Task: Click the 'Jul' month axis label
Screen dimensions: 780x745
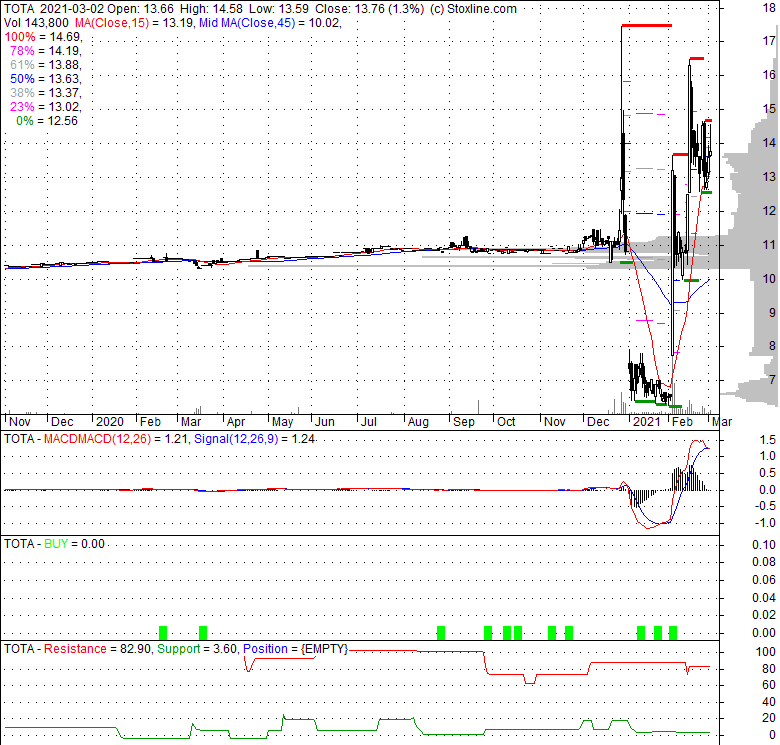Action: click(369, 422)
